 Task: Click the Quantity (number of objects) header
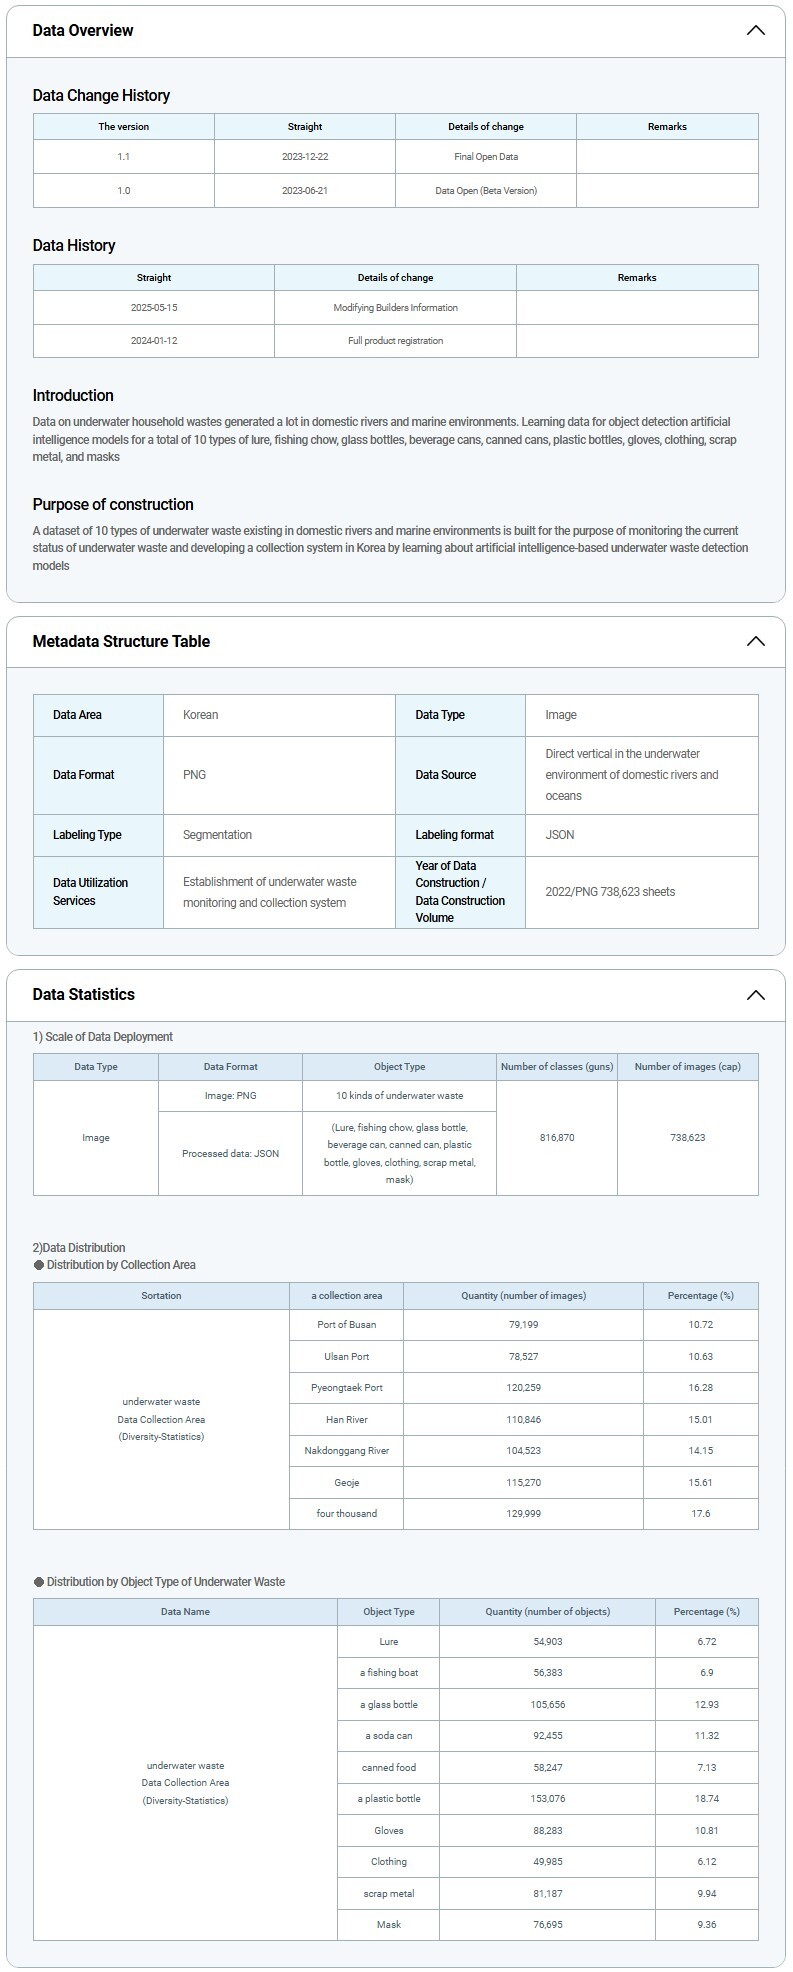pos(547,1611)
